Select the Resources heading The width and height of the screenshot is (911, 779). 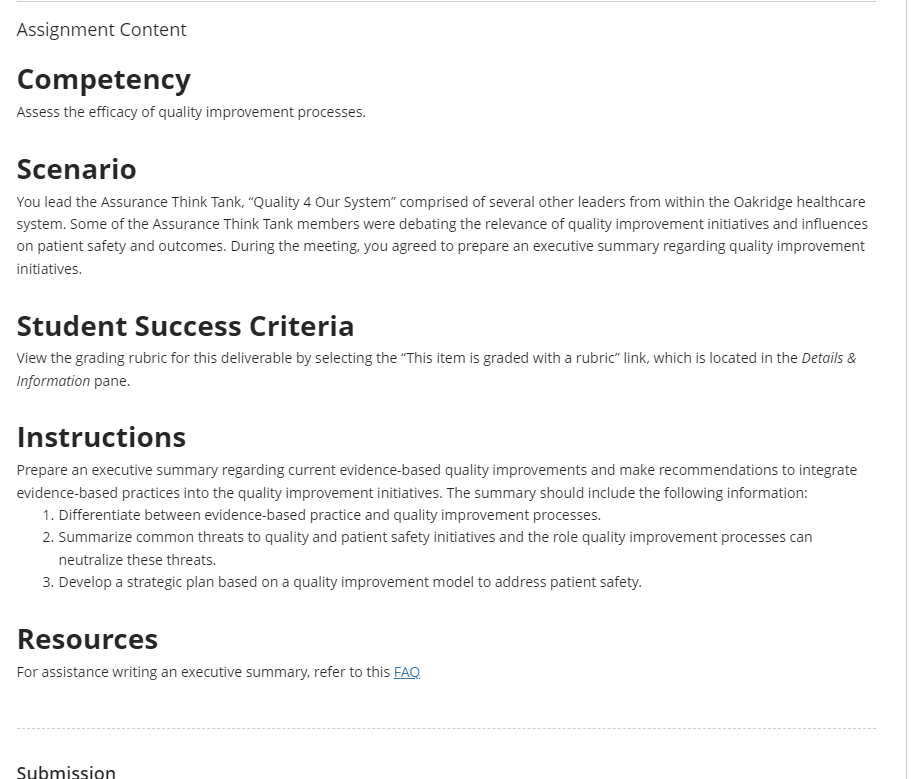[x=87, y=639]
